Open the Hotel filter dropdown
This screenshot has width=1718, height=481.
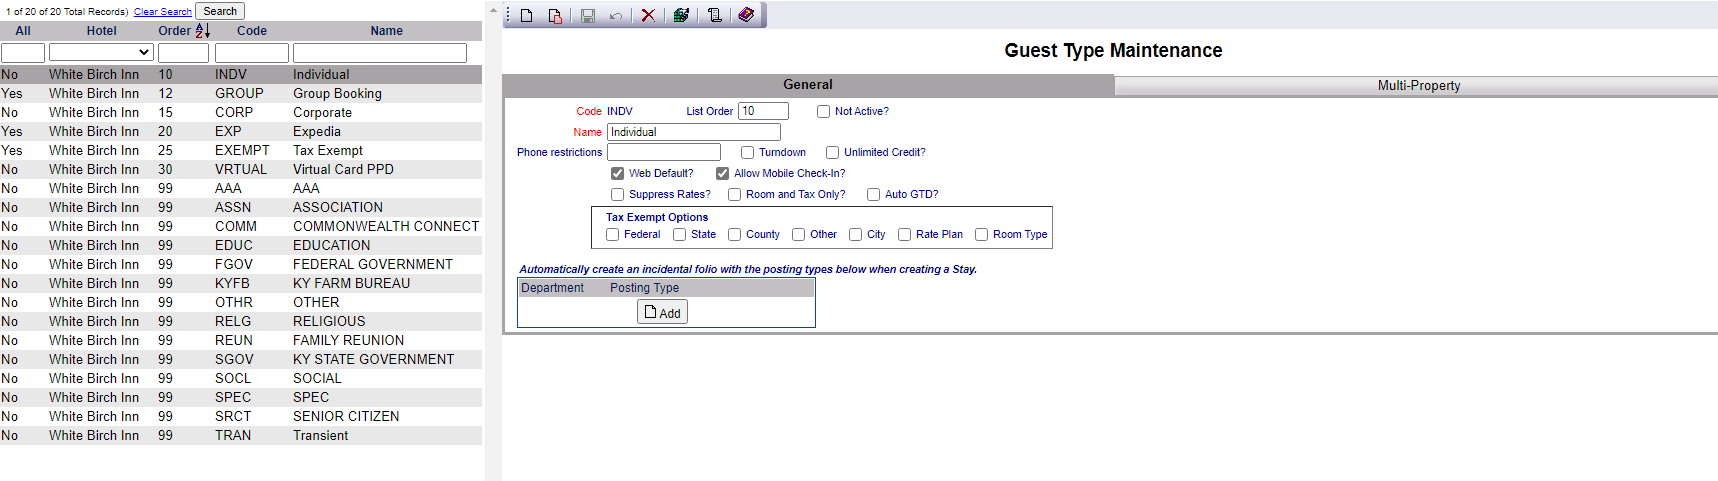click(x=101, y=53)
